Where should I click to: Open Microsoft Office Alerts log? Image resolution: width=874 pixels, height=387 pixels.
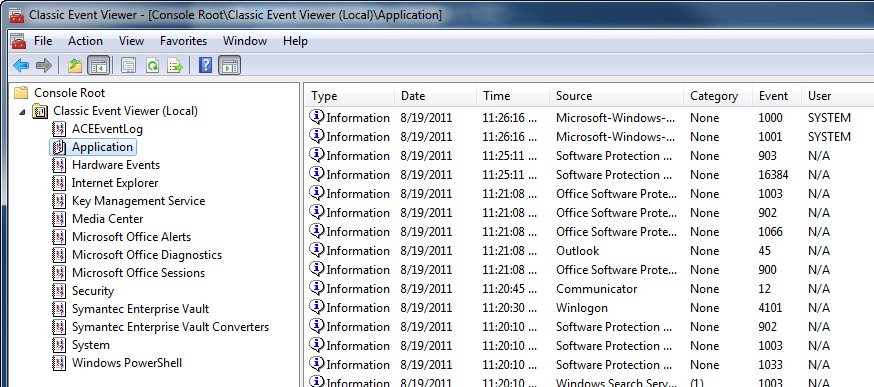click(131, 237)
